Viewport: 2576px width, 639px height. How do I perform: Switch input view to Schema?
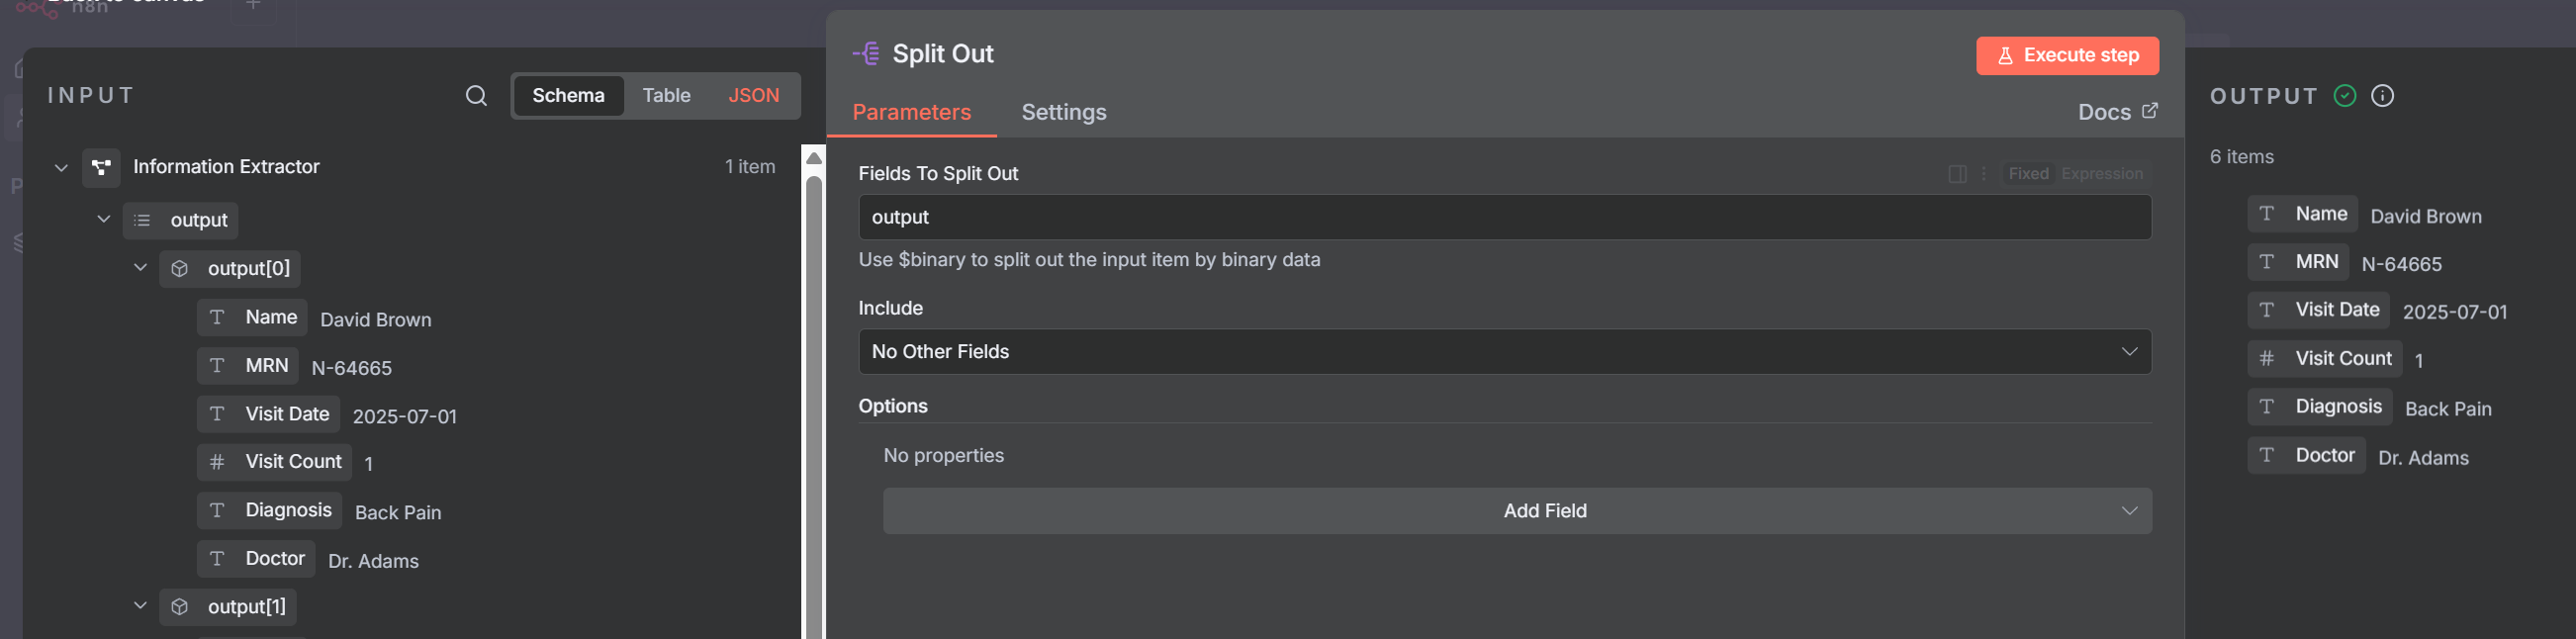[x=568, y=96]
